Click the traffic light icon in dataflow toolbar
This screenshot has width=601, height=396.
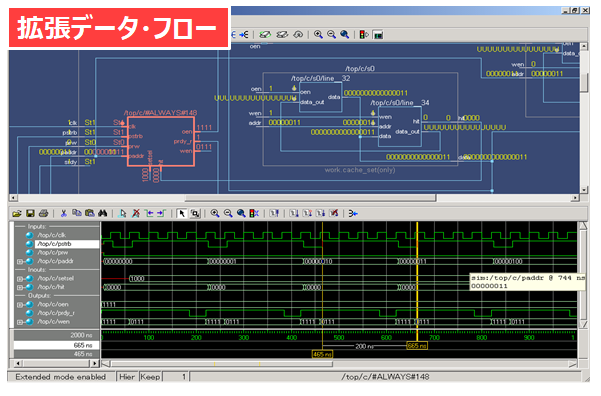[x=363, y=35]
